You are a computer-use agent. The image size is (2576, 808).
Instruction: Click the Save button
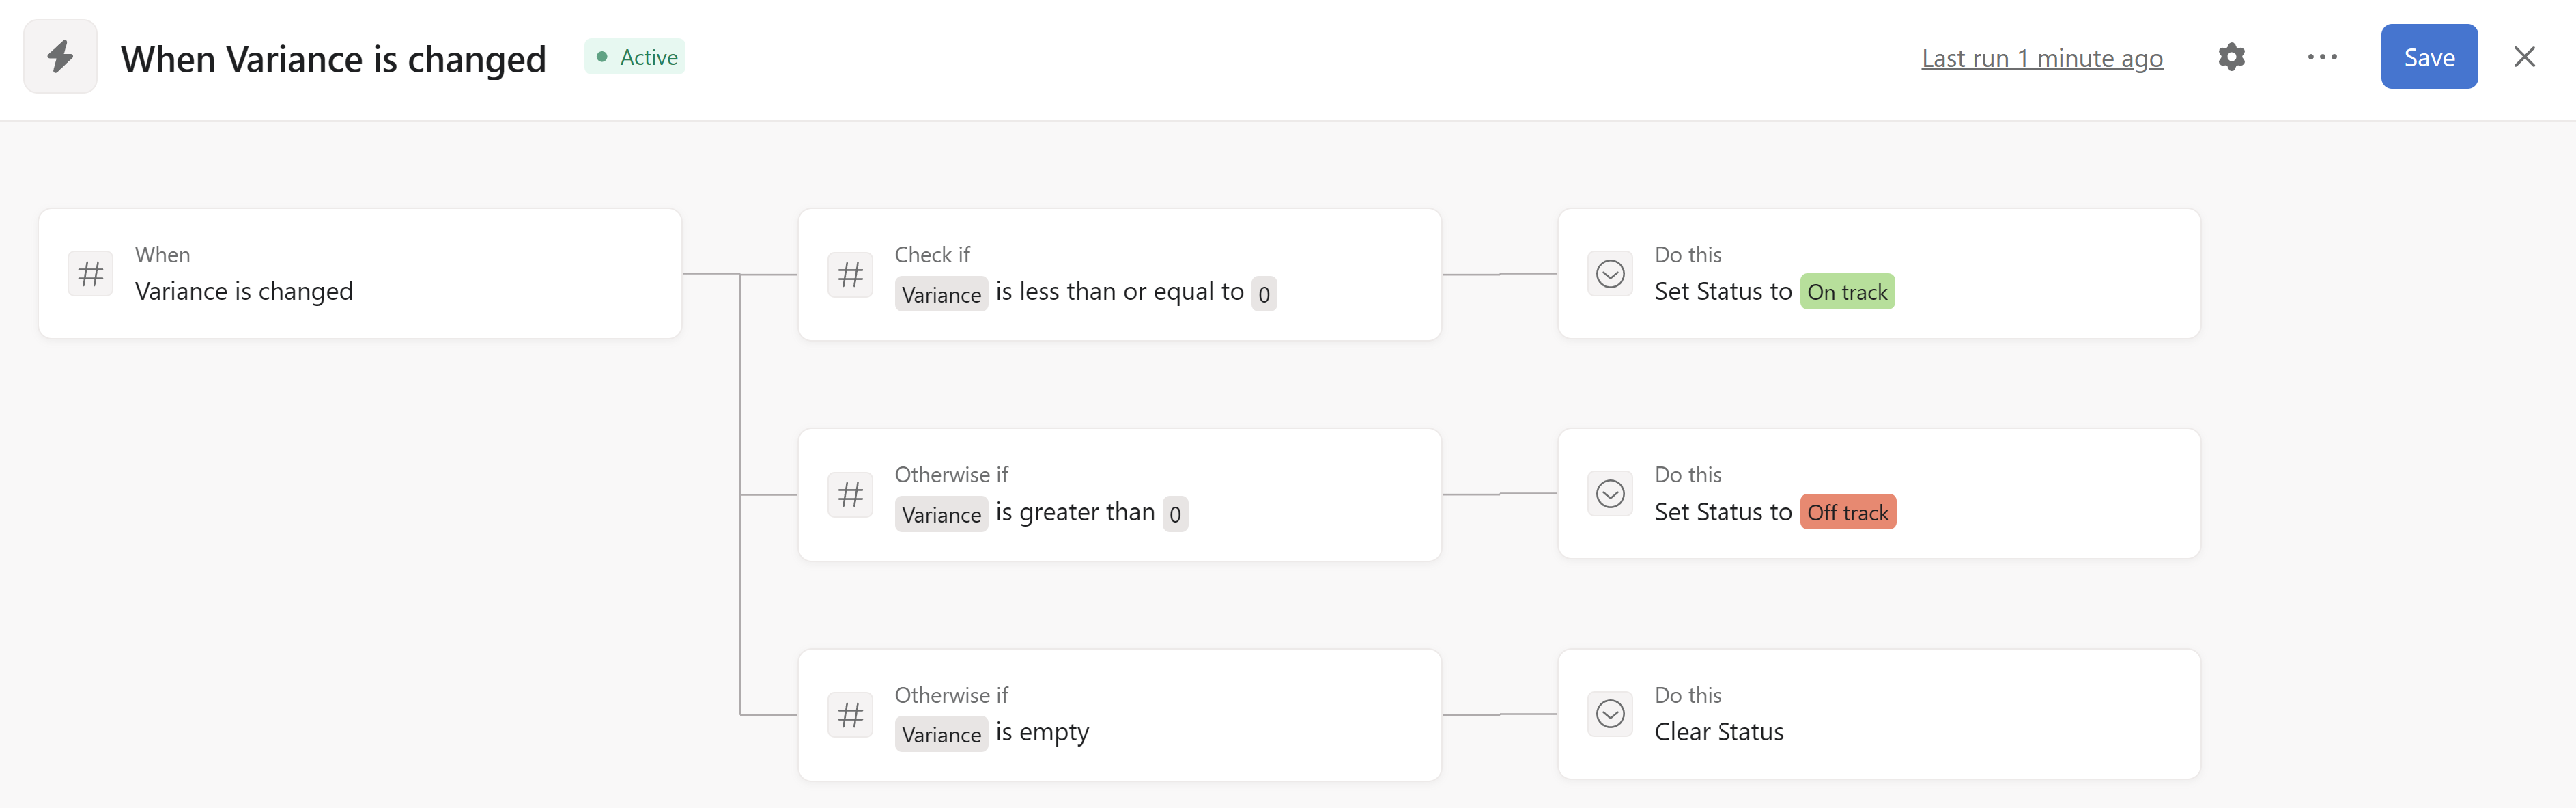[2428, 57]
